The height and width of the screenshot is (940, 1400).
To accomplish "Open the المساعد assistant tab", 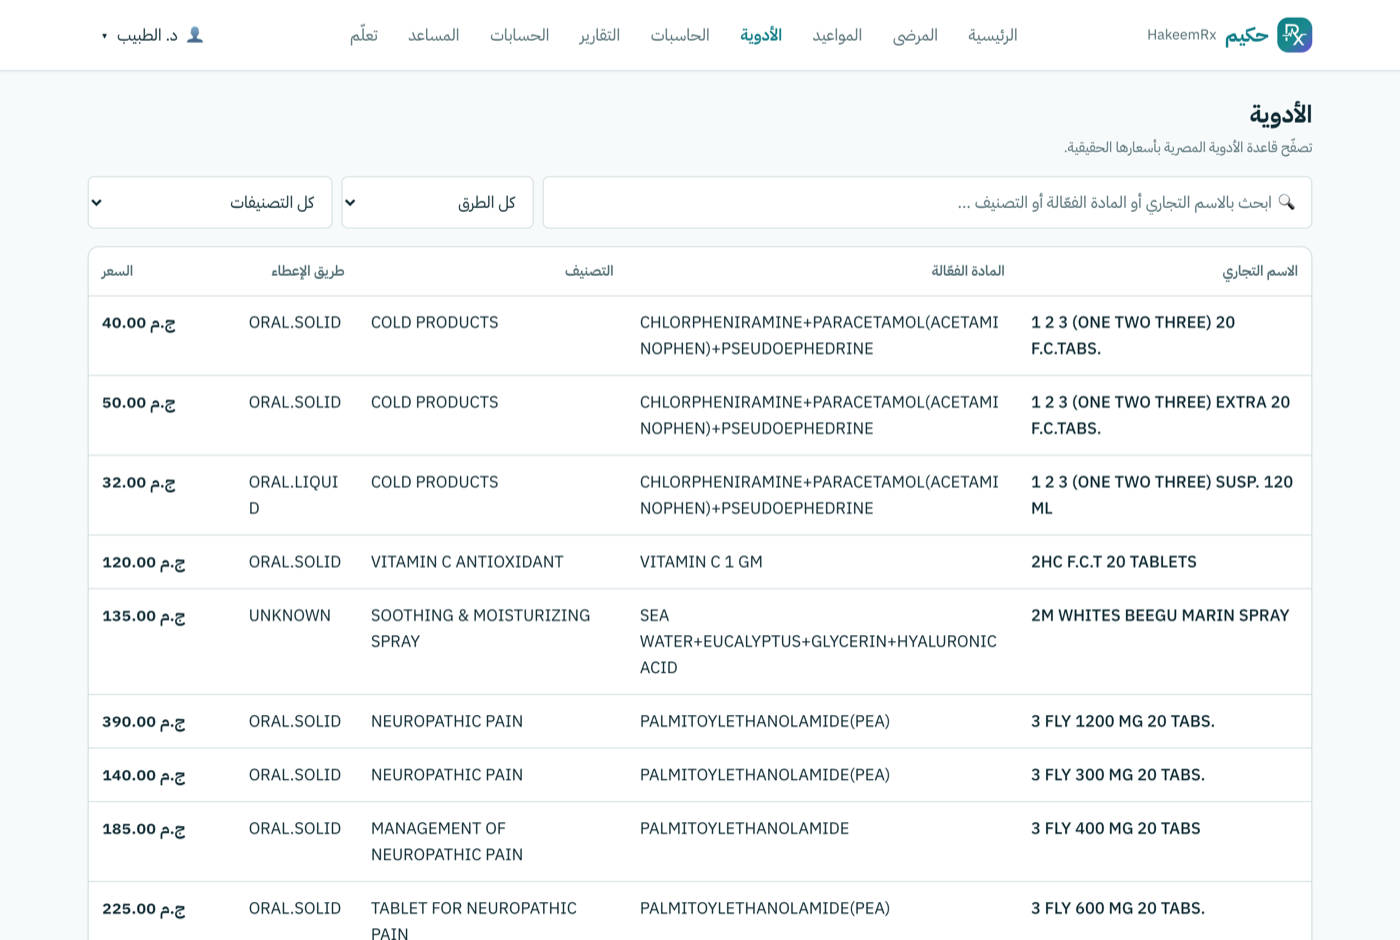I will [x=433, y=35].
